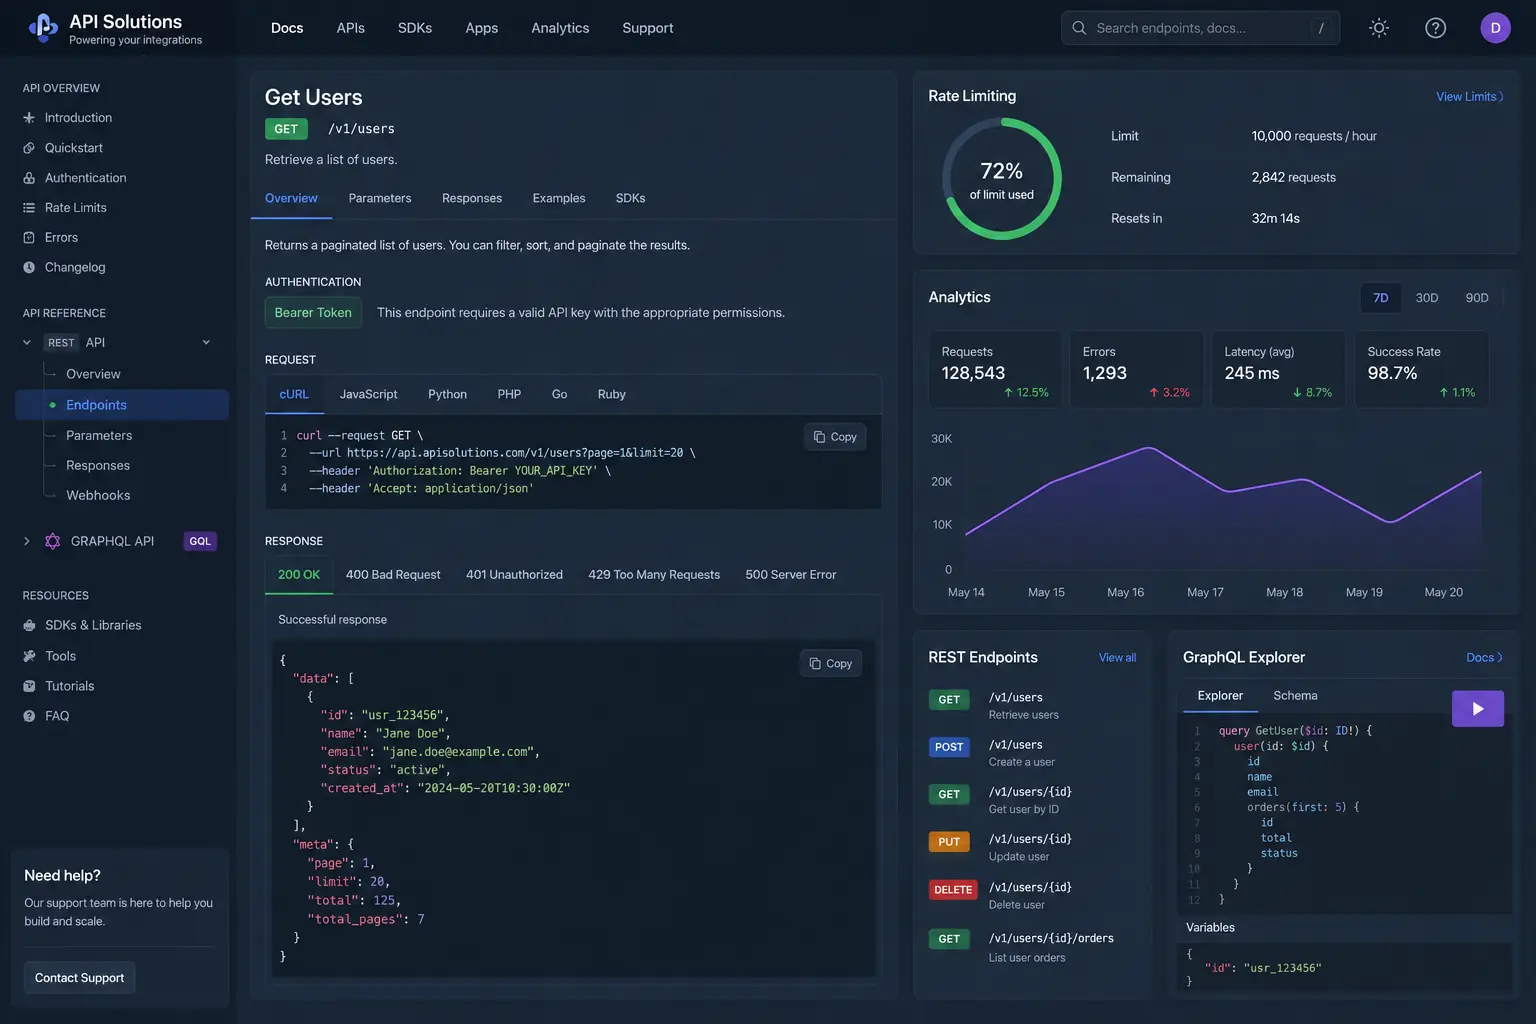Open the user avatar D menu
The height and width of the screenshot is (1024, 1536).
1495,28
